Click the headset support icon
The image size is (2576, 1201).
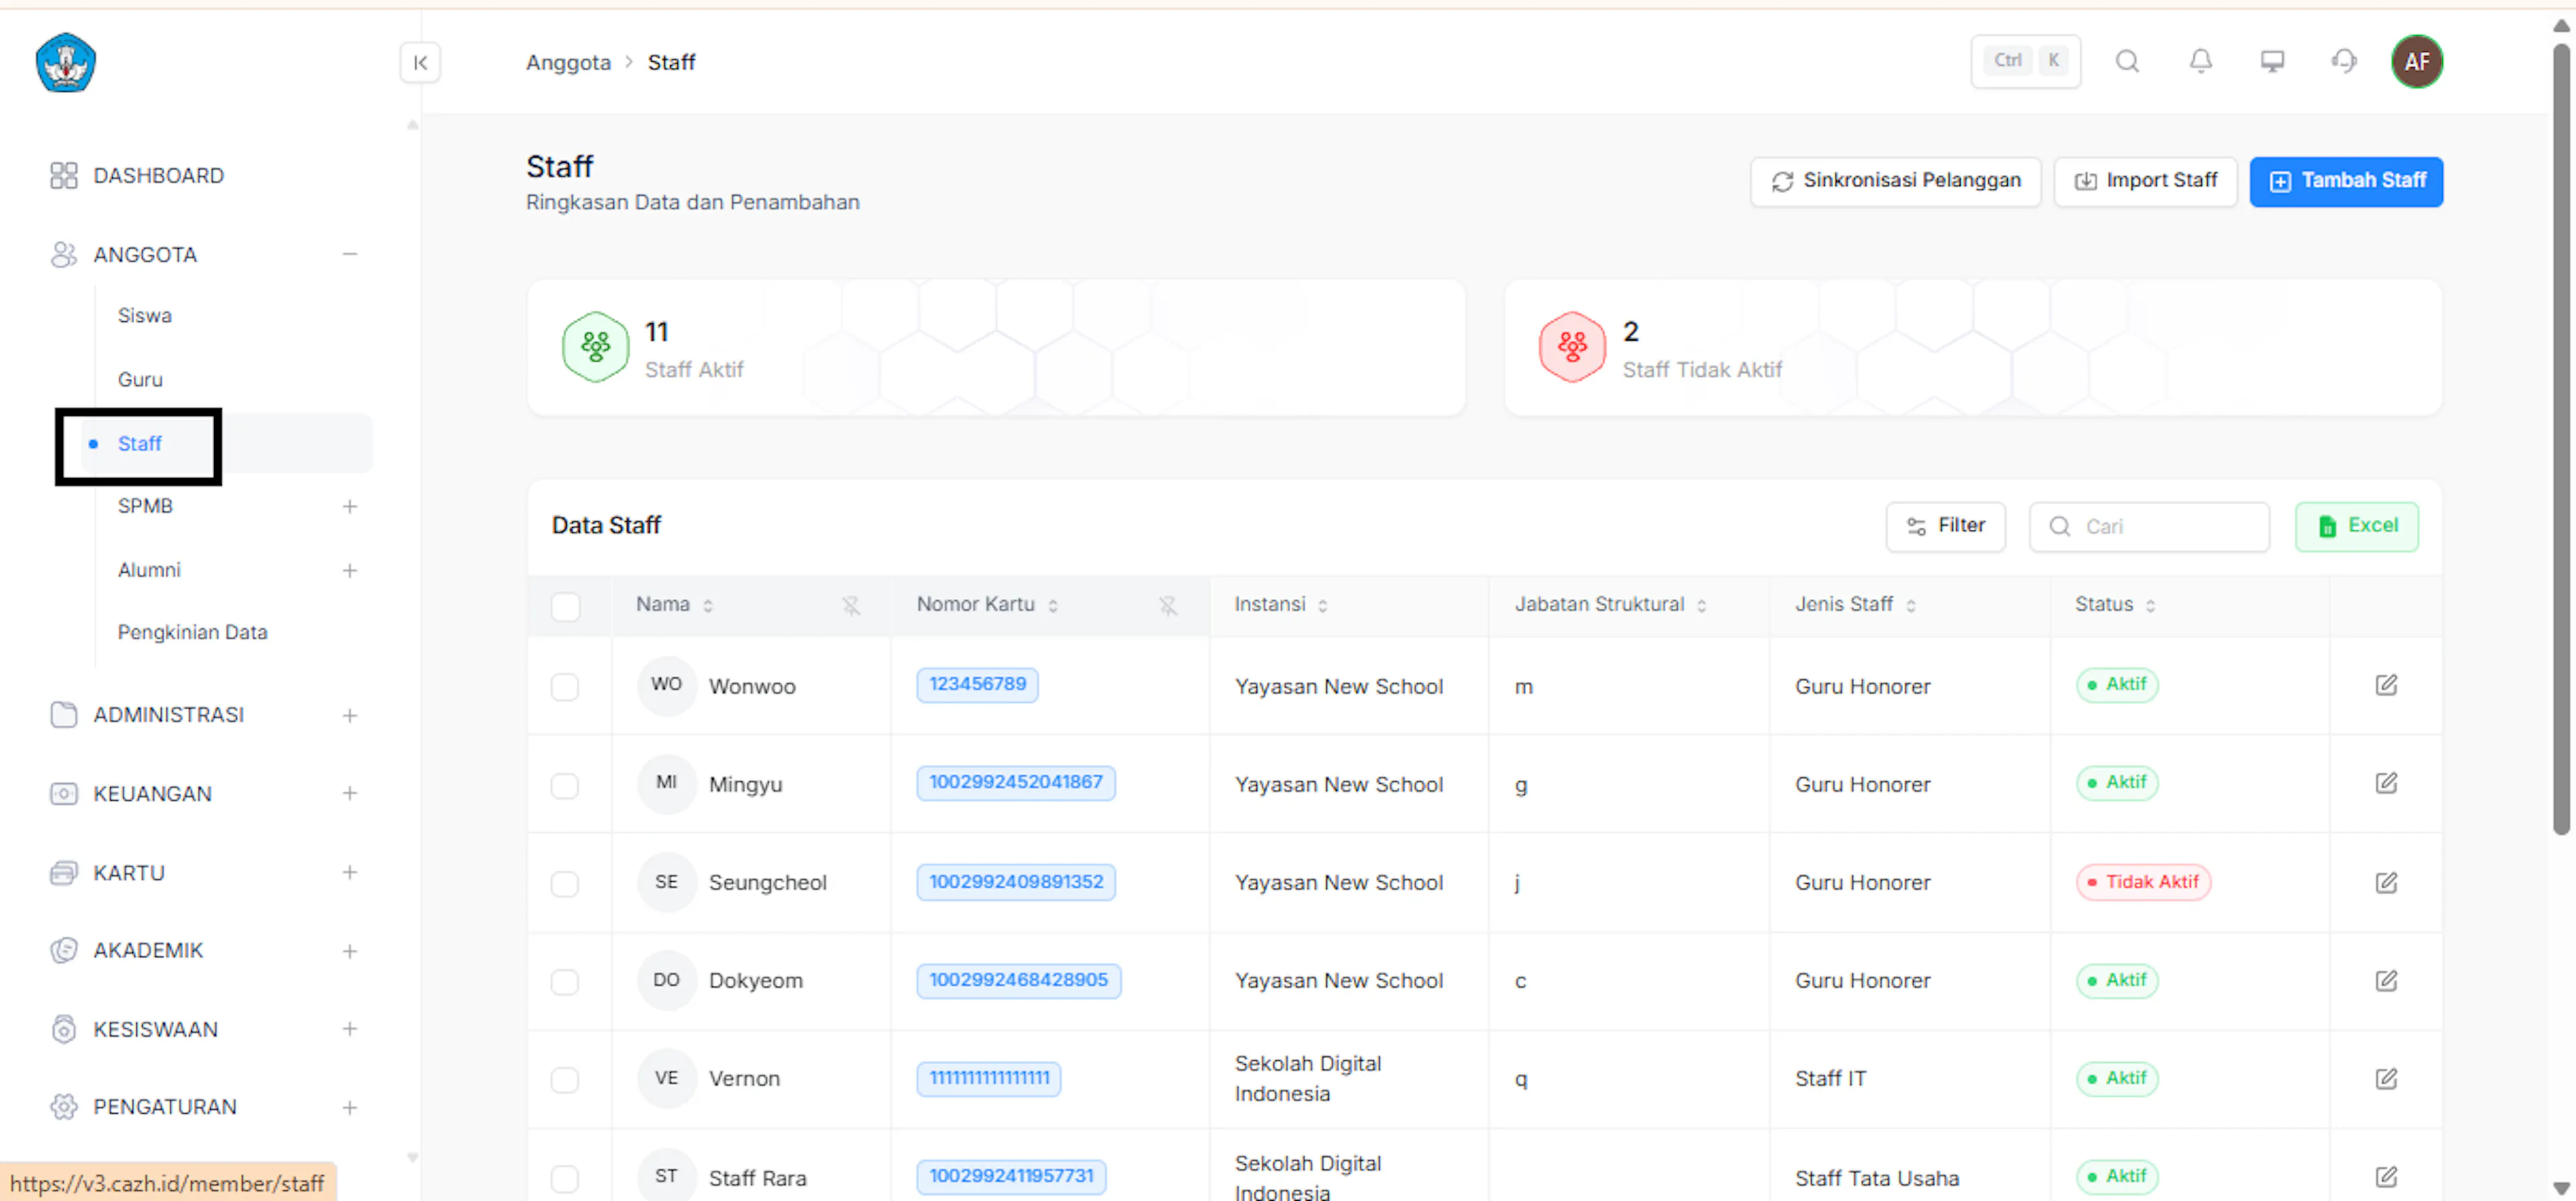tap(2344, 62)
